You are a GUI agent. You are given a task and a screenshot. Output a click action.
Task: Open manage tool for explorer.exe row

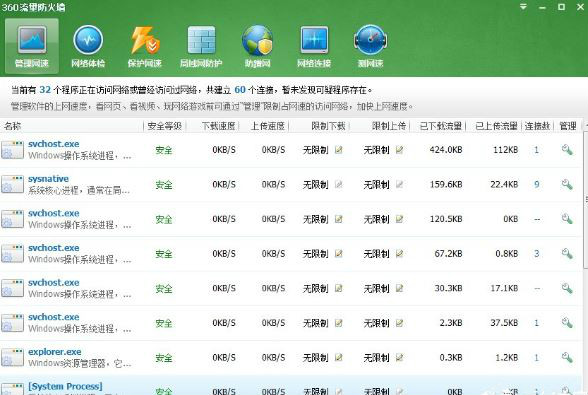tap(567, 357)
